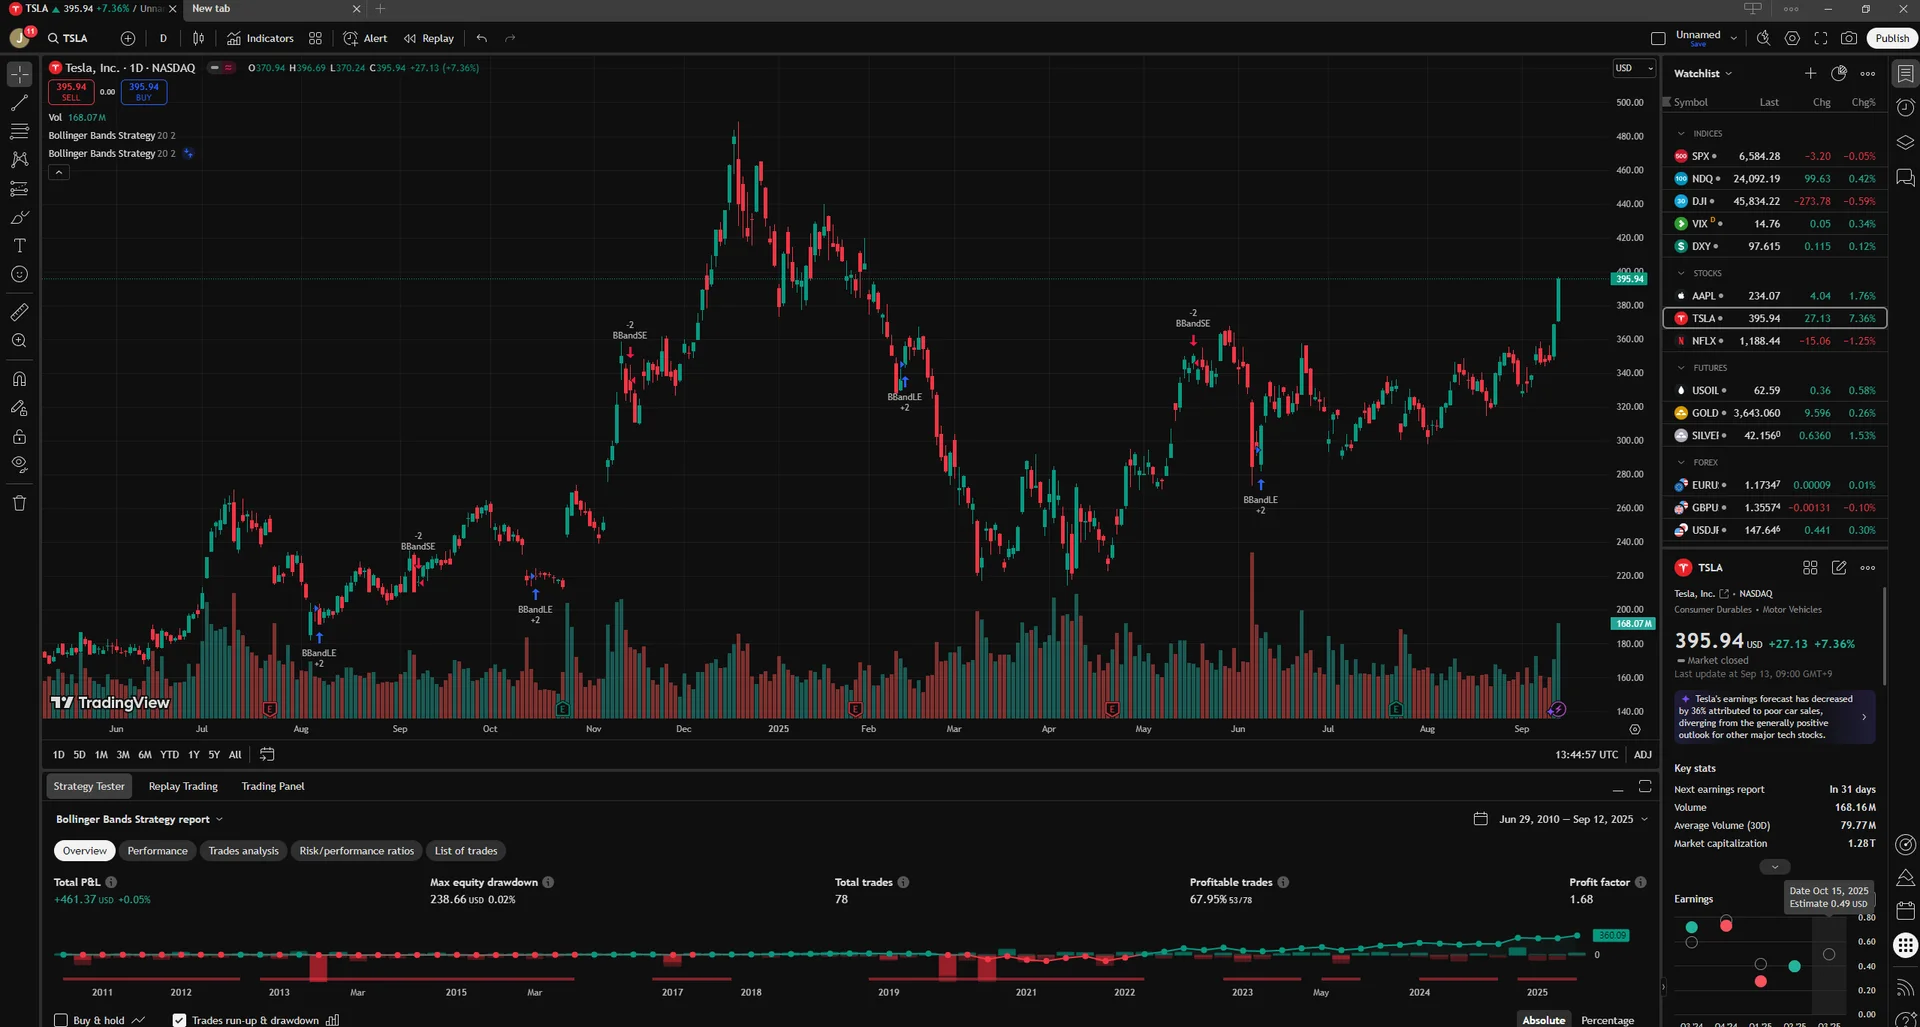The width and height of the screenshot is (1920, 1027).
Task: Collapse the INDICES watchlist section
Action: pyautogui.click(x=1680, y=133)
